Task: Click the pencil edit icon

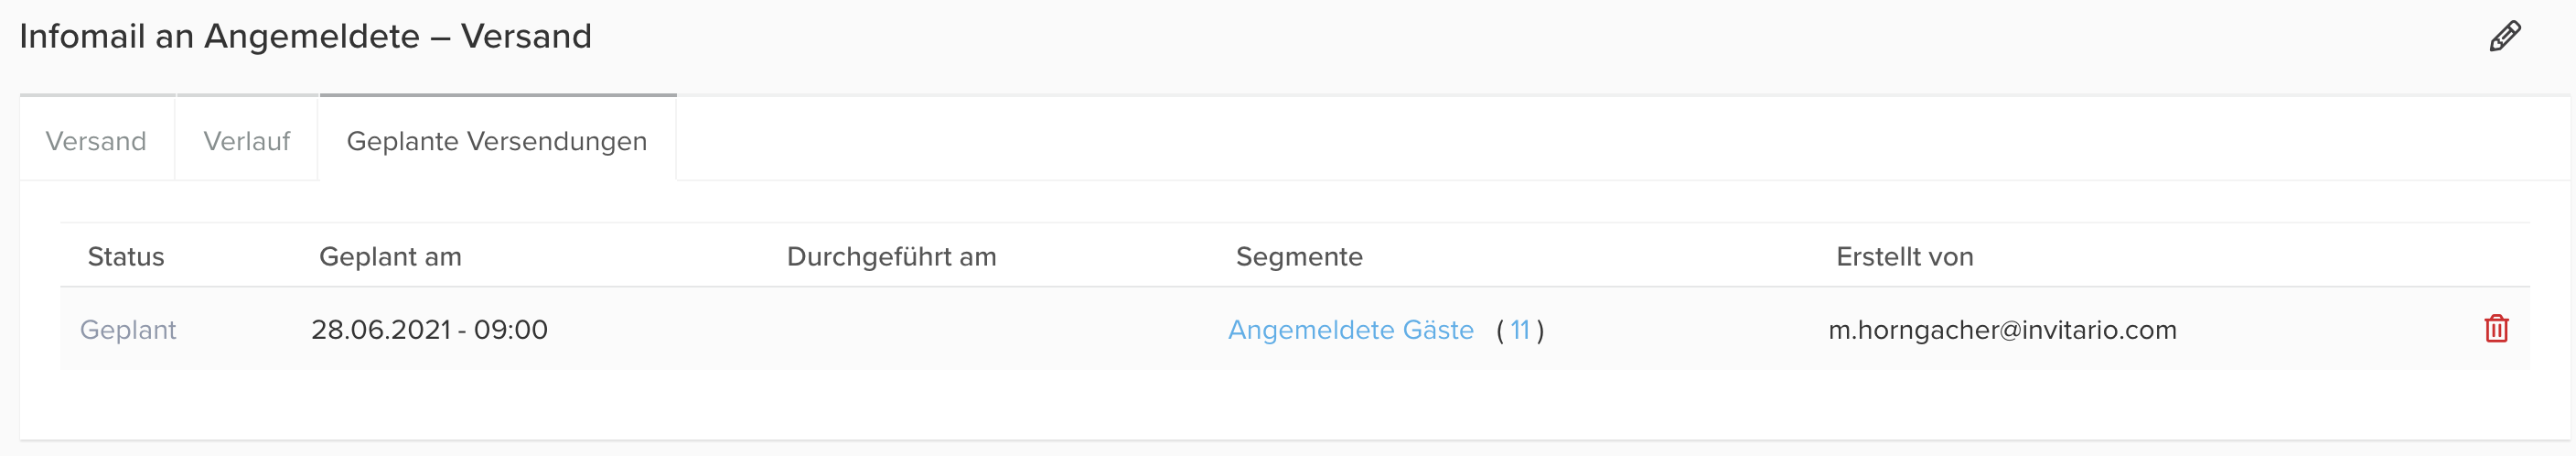Action: (x=2504, y=37)
